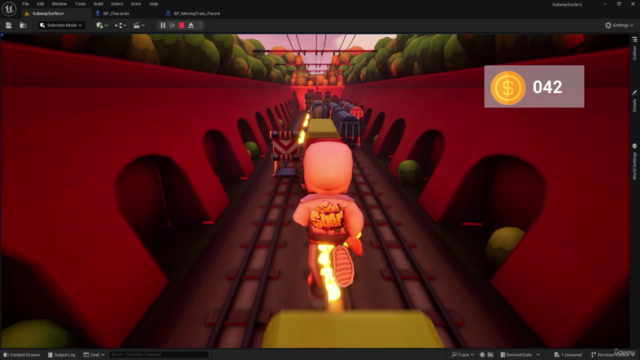The width and height of the screenshot is (640, 360).
Task: Expand the World Settings side panel
Action: click(x=635, y=162)
